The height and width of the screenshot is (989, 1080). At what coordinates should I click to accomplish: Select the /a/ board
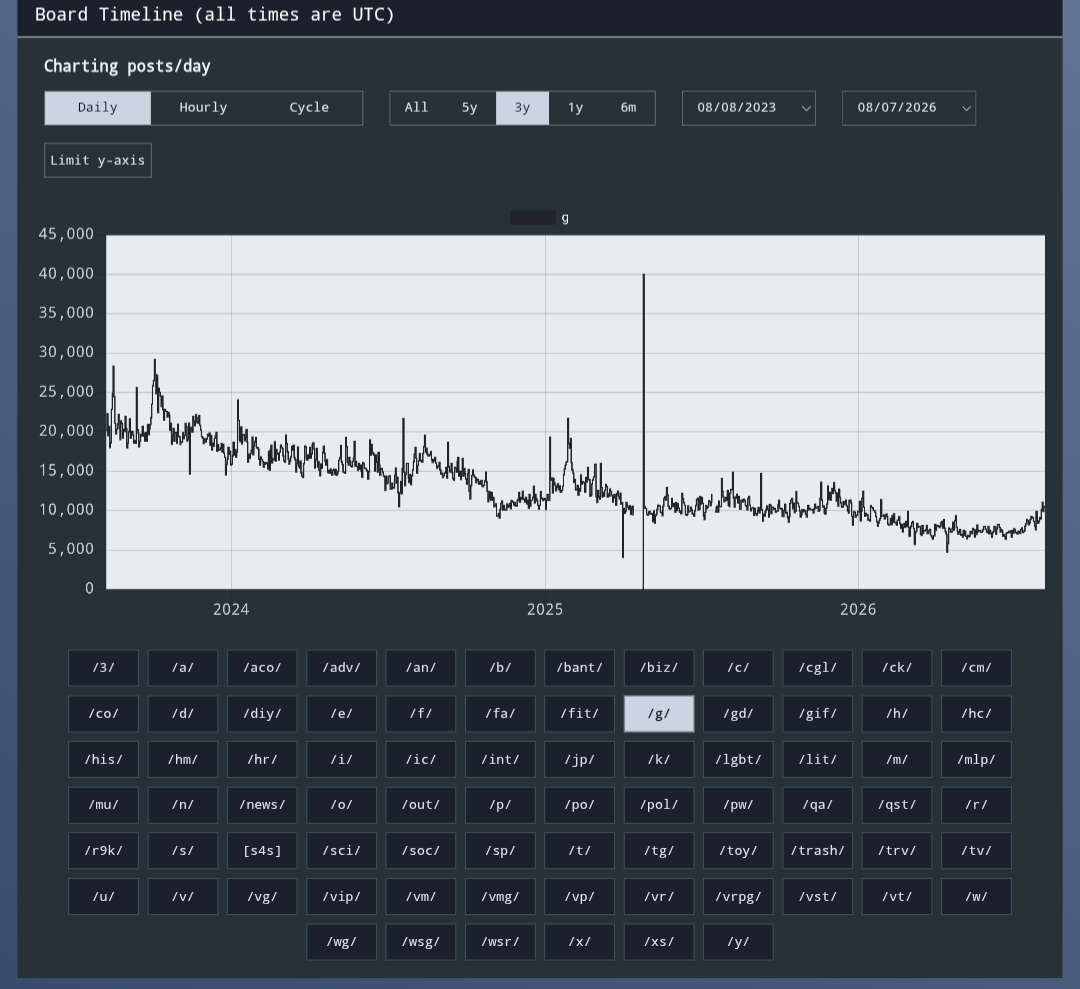(x=183, y=668)
